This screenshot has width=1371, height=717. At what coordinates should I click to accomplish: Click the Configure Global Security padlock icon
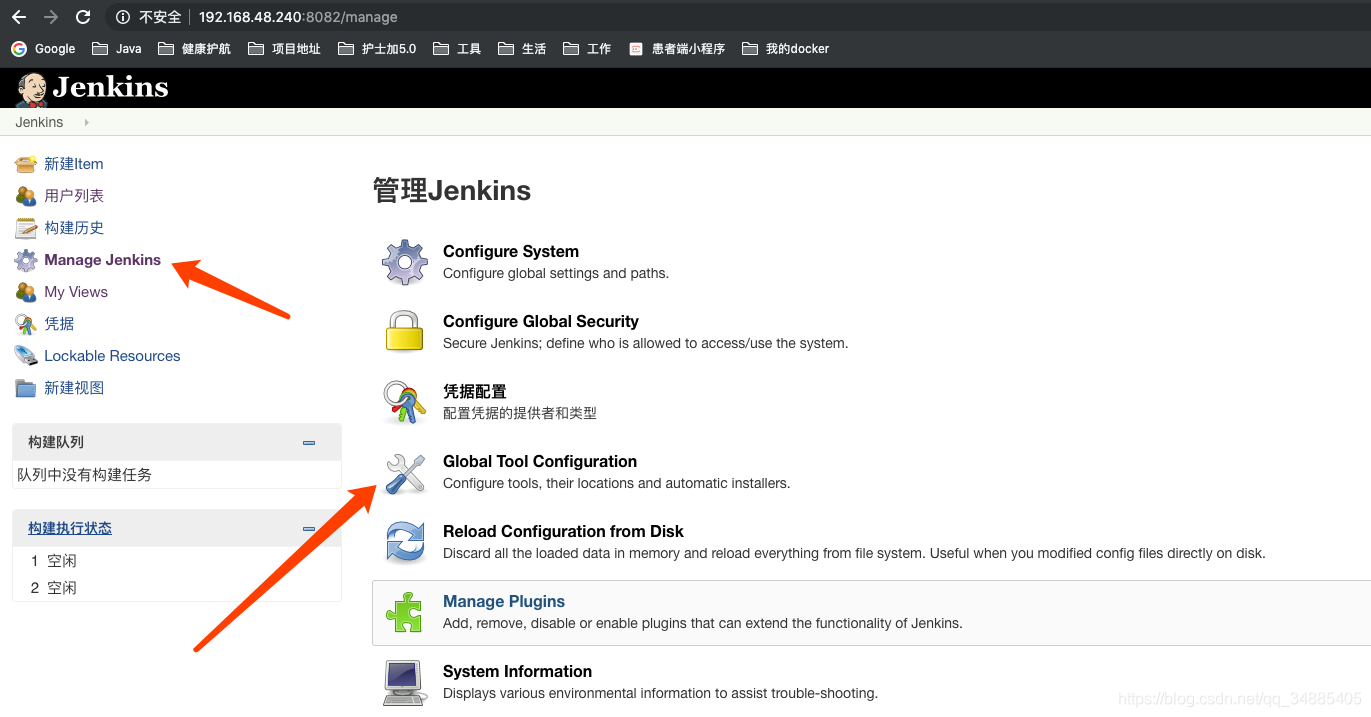click(405, 332)
